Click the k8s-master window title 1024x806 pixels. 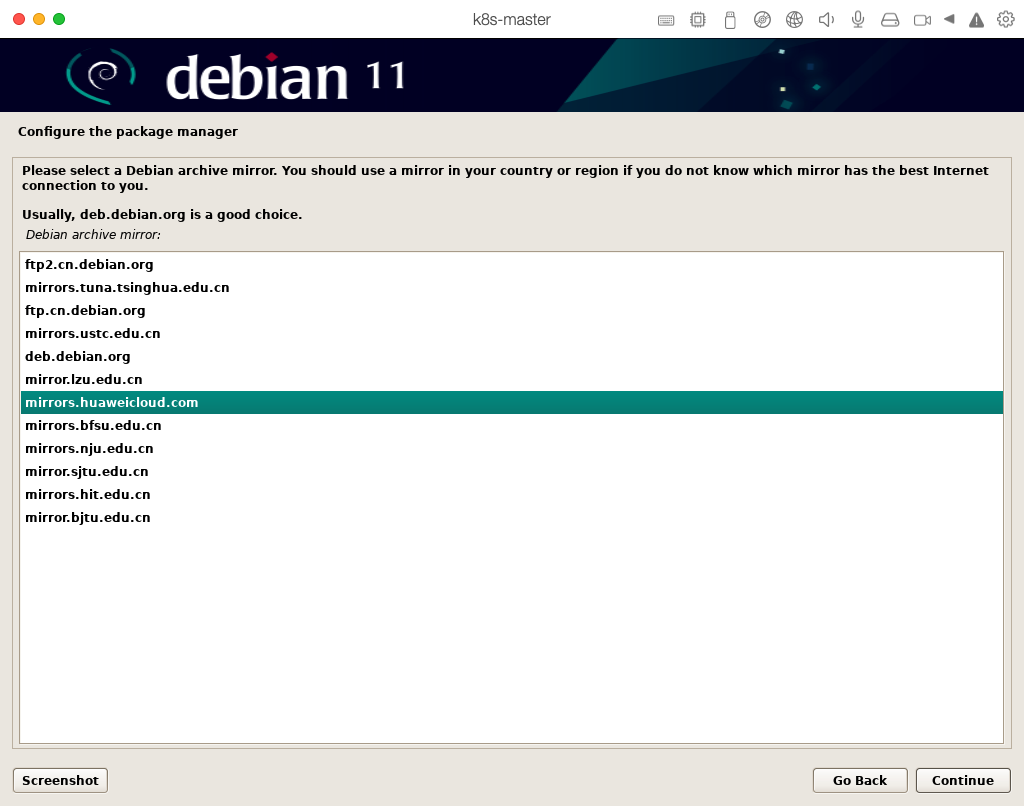[511, 20]
